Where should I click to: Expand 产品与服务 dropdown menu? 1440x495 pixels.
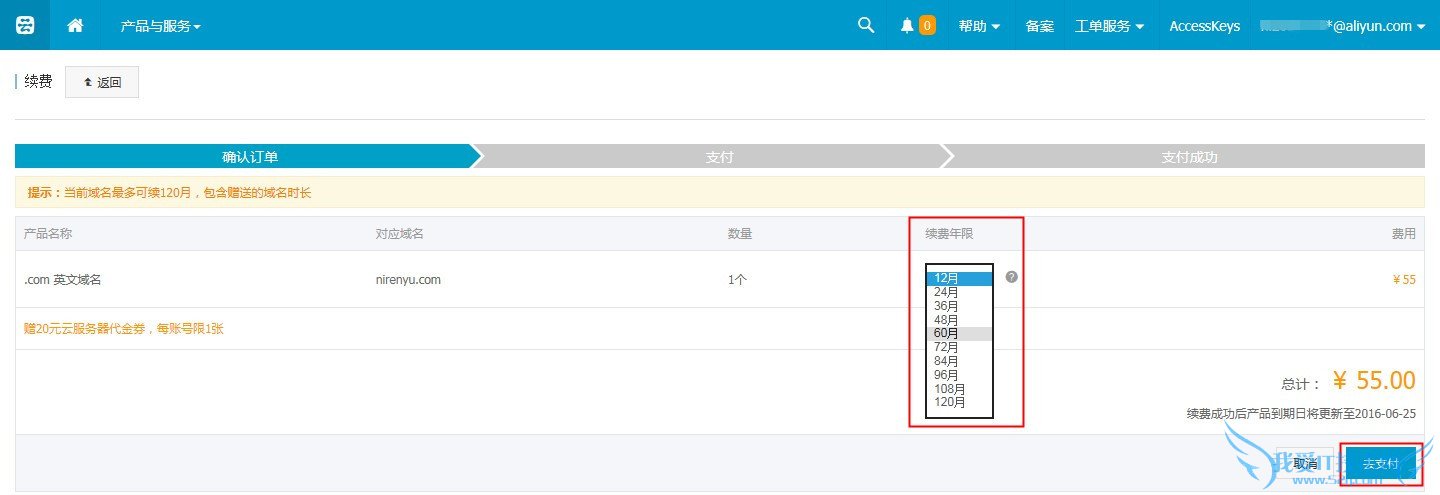pyautogui.click(x=160, y=26)
